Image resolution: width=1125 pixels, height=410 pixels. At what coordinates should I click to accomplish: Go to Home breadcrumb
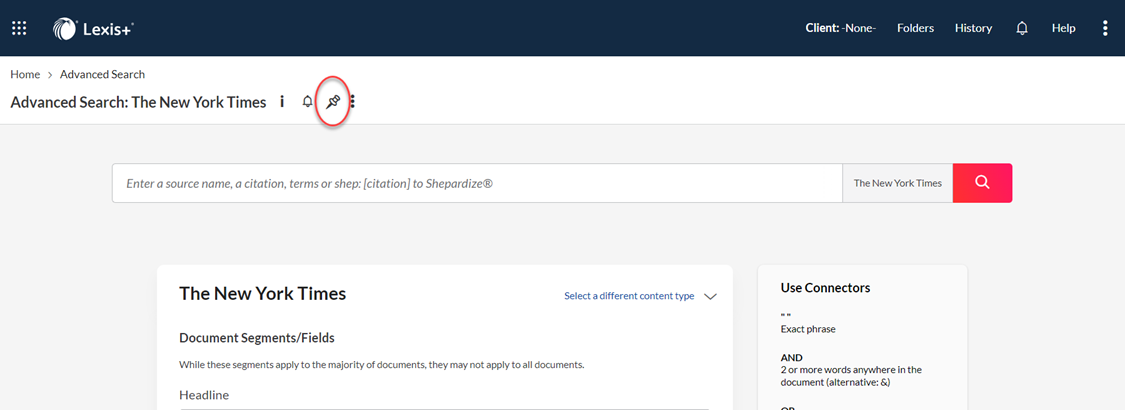tap(25, 74)
